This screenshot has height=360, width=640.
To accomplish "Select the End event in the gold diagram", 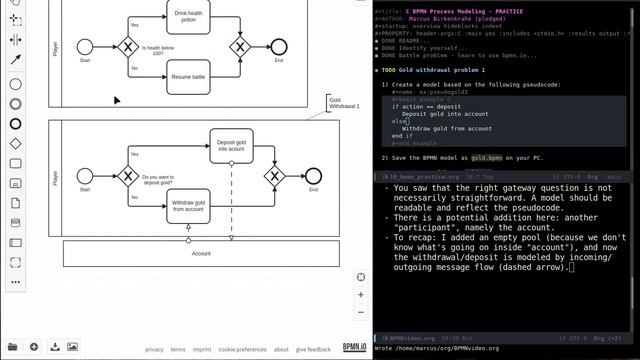I will pos(313,176).
